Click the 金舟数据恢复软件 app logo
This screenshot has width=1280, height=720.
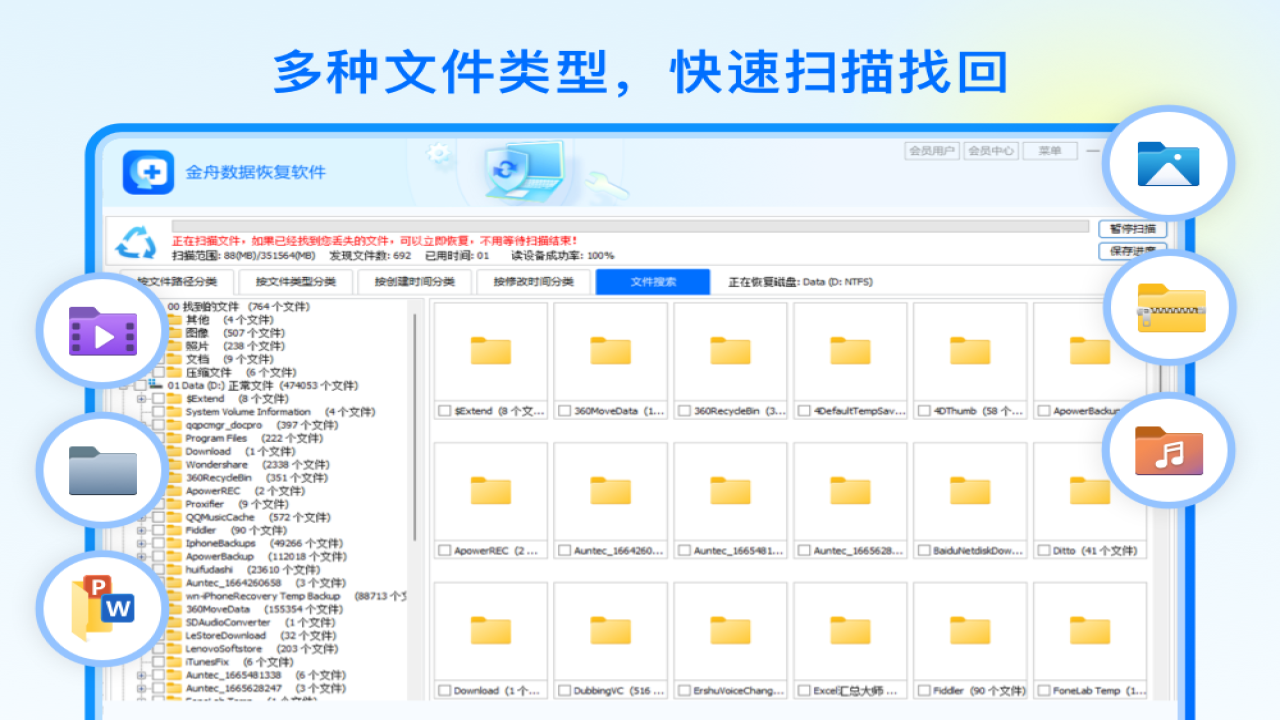pos(147,171)
